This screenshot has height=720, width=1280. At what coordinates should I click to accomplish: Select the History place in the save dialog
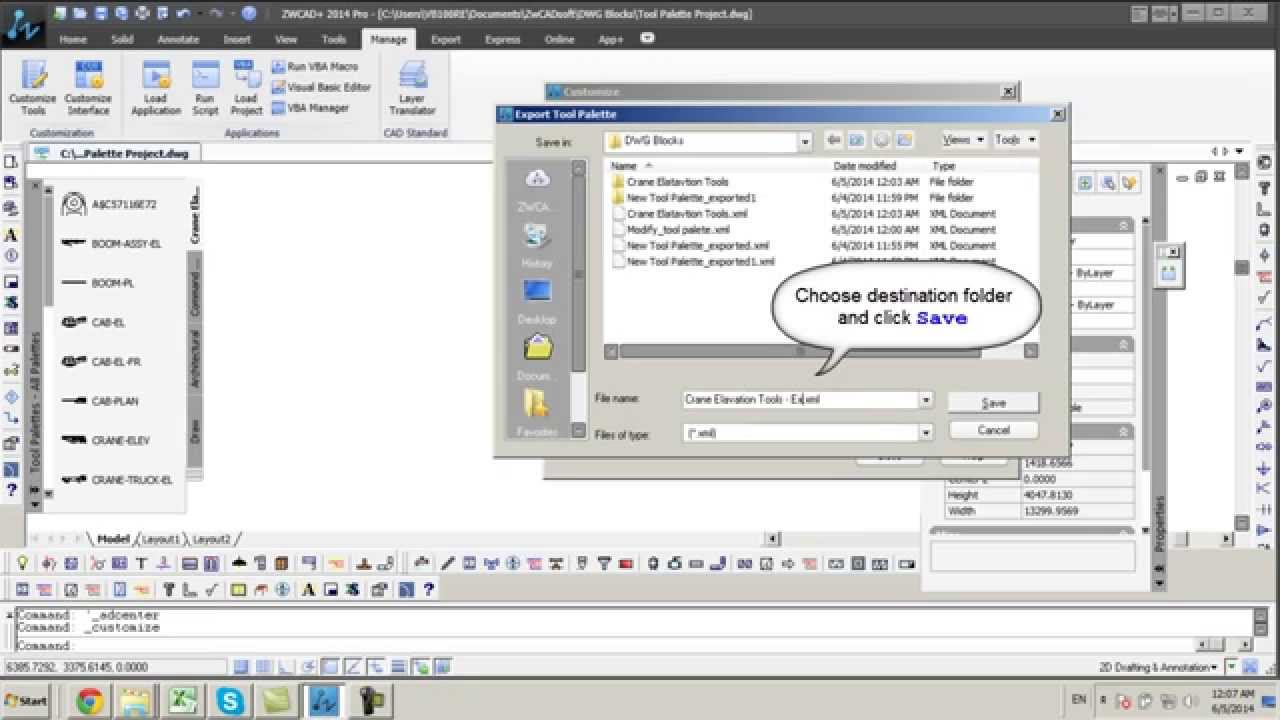pyautogui.click(x=537, y=245)
